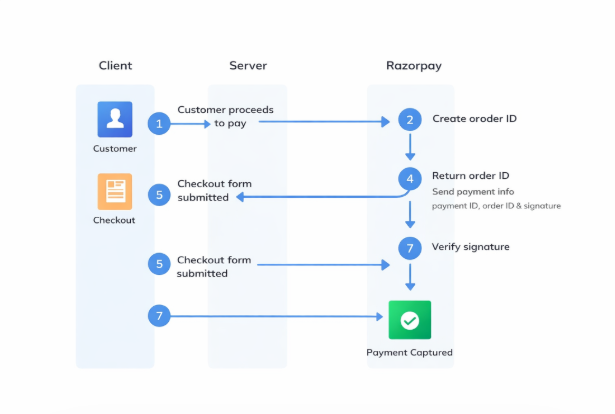
Task: Select step circle 4 beside Return order ID
Action: pos(409,179)
